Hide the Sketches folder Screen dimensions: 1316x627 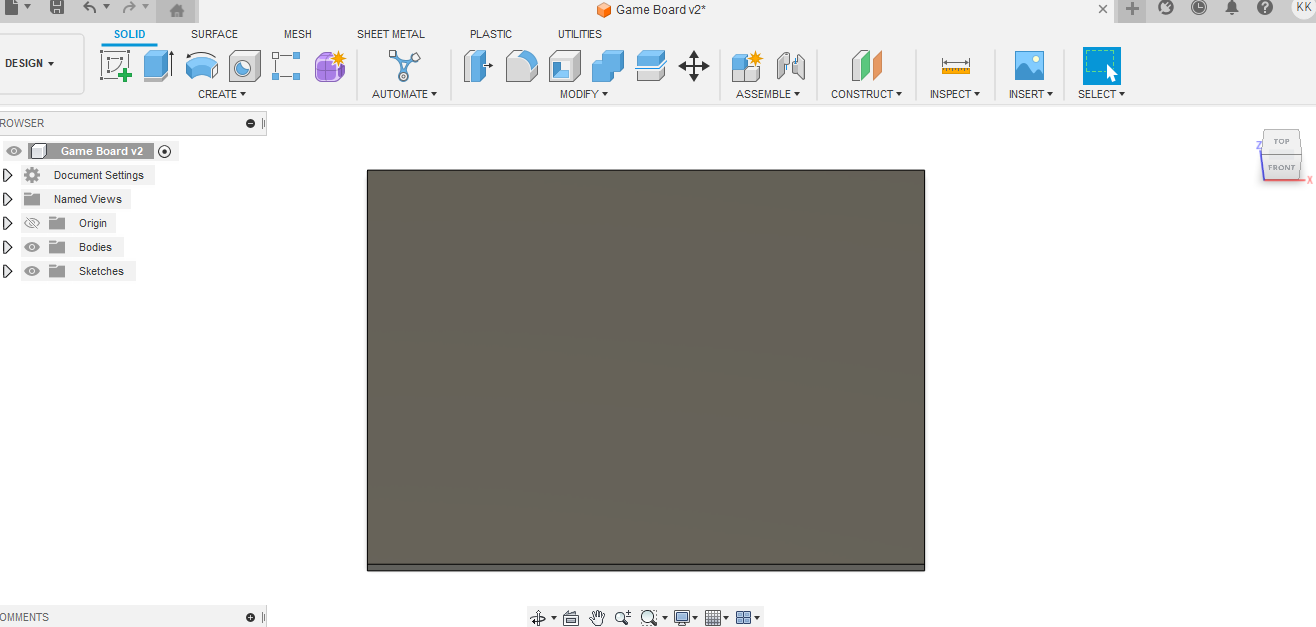(x=32, y=271)
